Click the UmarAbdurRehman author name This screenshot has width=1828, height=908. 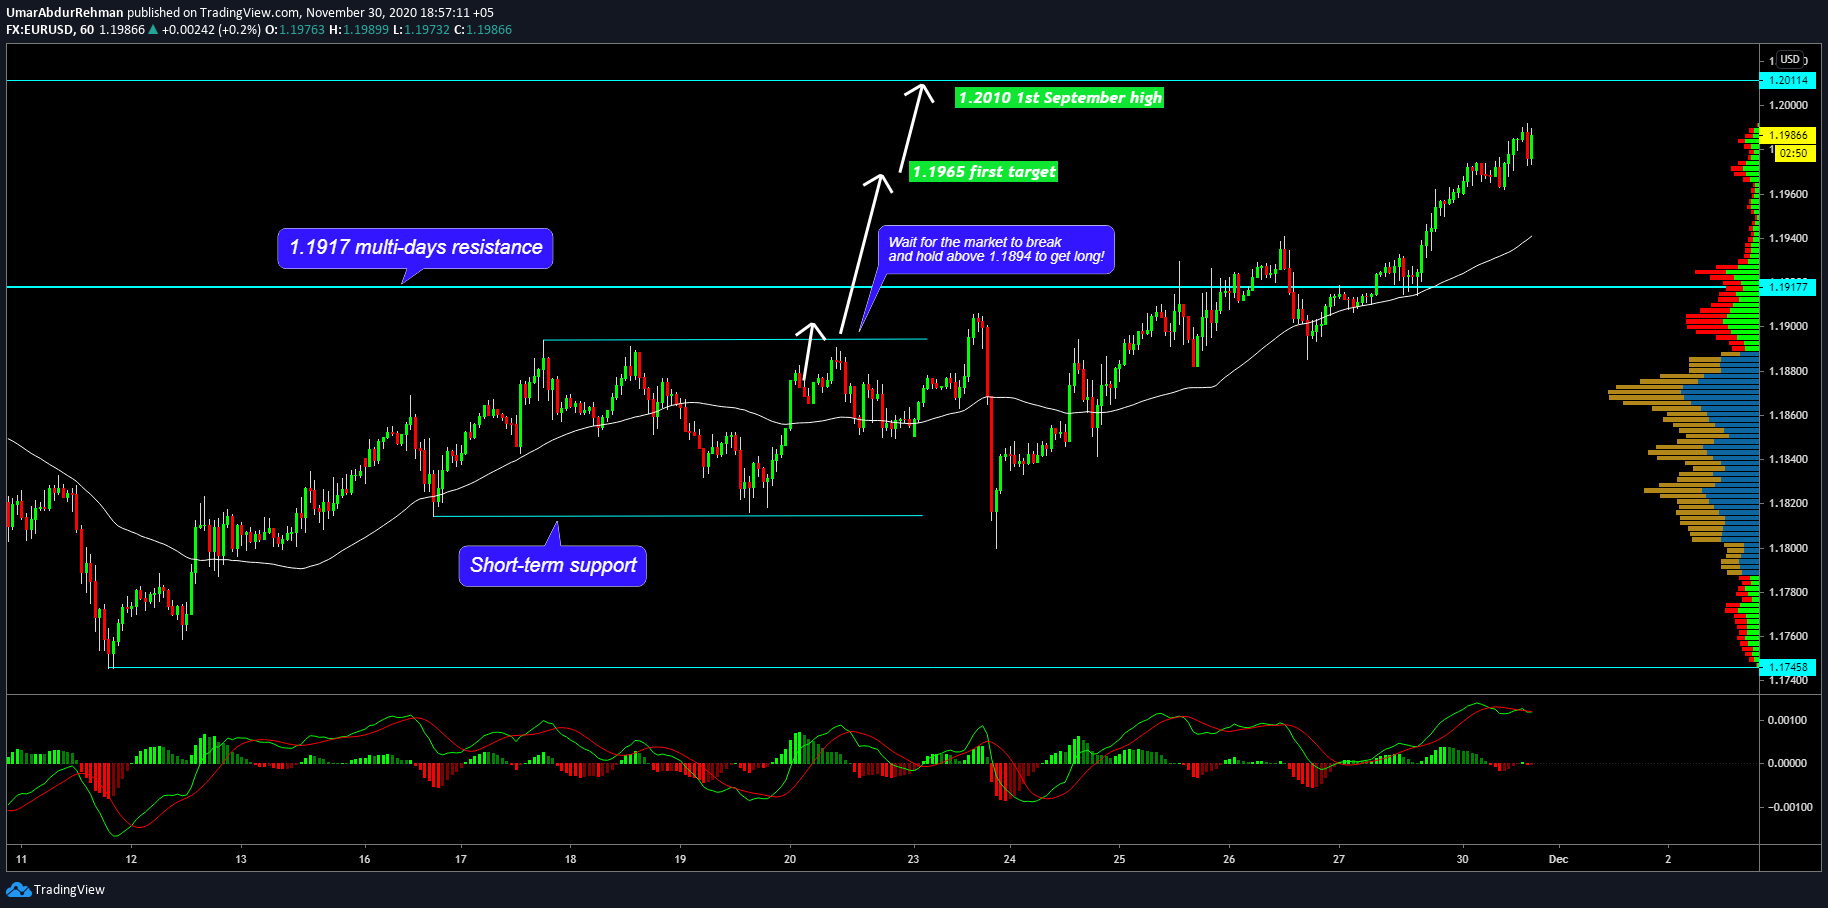65,13
